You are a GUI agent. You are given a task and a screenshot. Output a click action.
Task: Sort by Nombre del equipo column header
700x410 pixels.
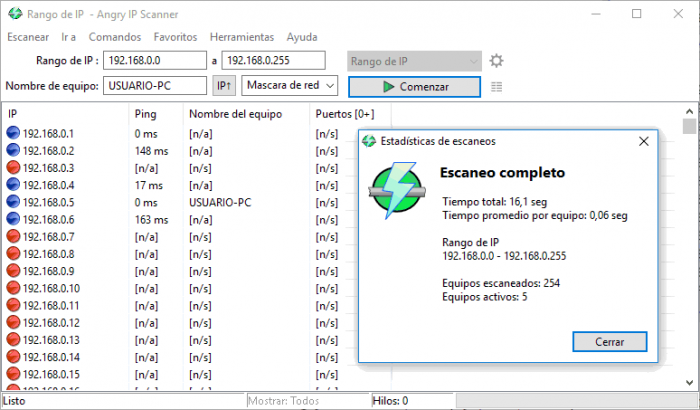click(246, 114)
